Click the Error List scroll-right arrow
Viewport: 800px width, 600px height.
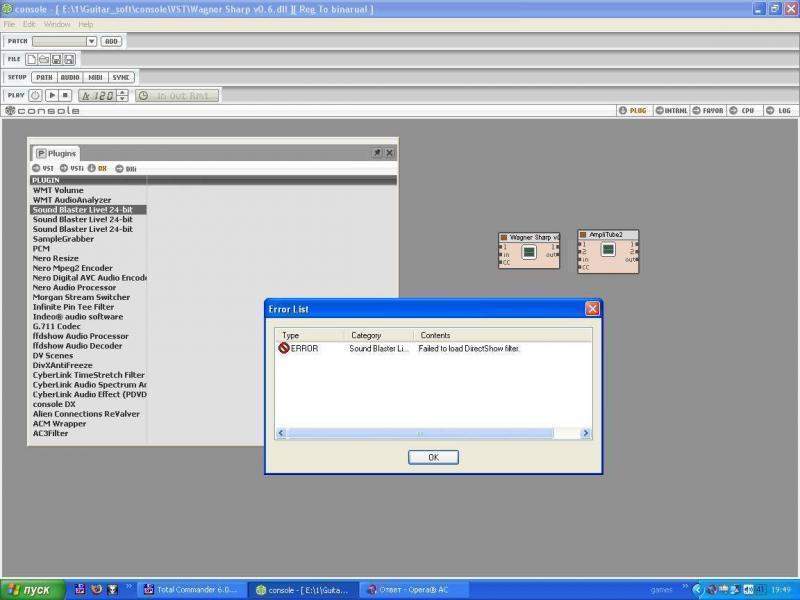tap(586, 433)
